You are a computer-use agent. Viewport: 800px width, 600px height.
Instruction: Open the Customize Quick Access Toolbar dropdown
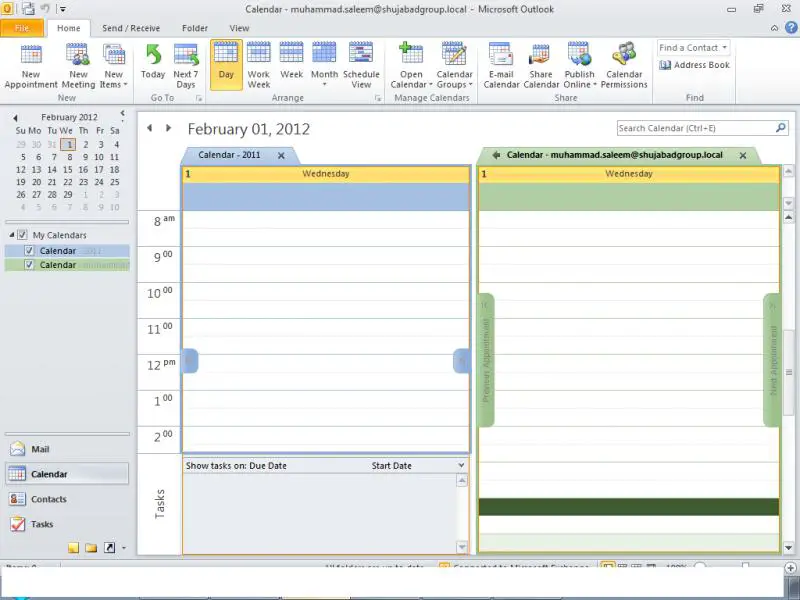pos(62,9)
